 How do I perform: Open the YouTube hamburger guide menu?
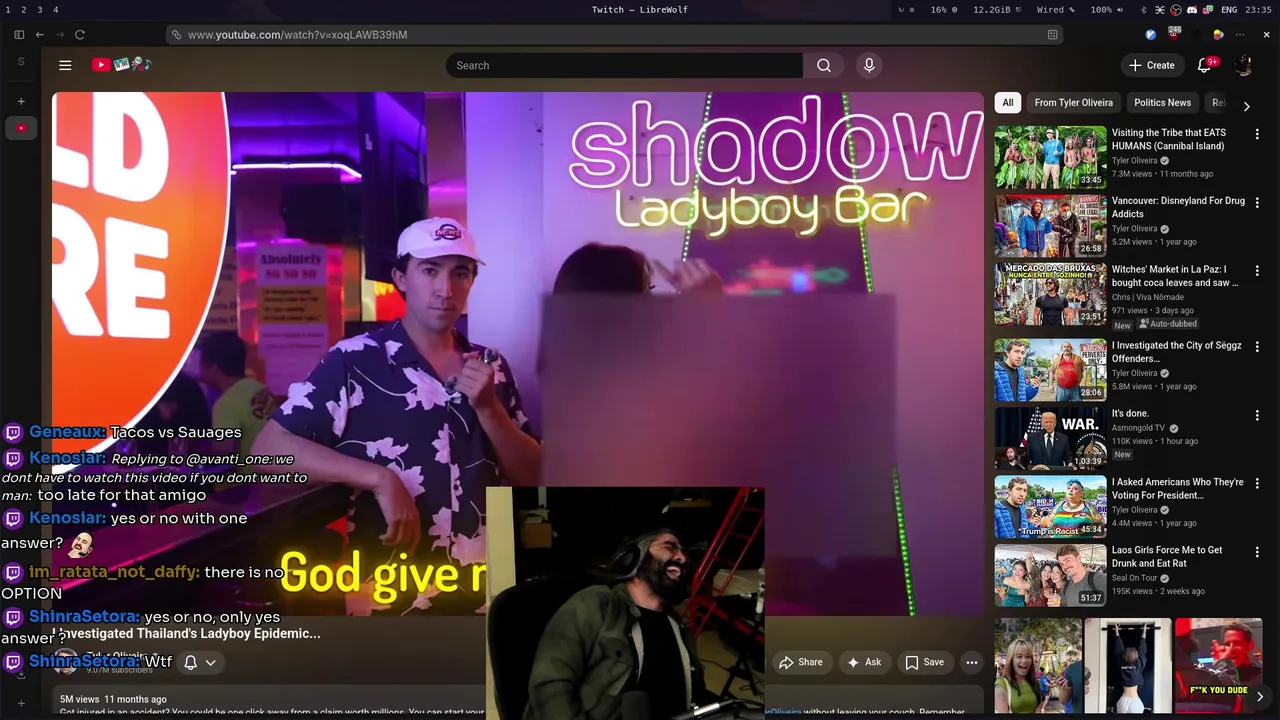tap(65, 65)
